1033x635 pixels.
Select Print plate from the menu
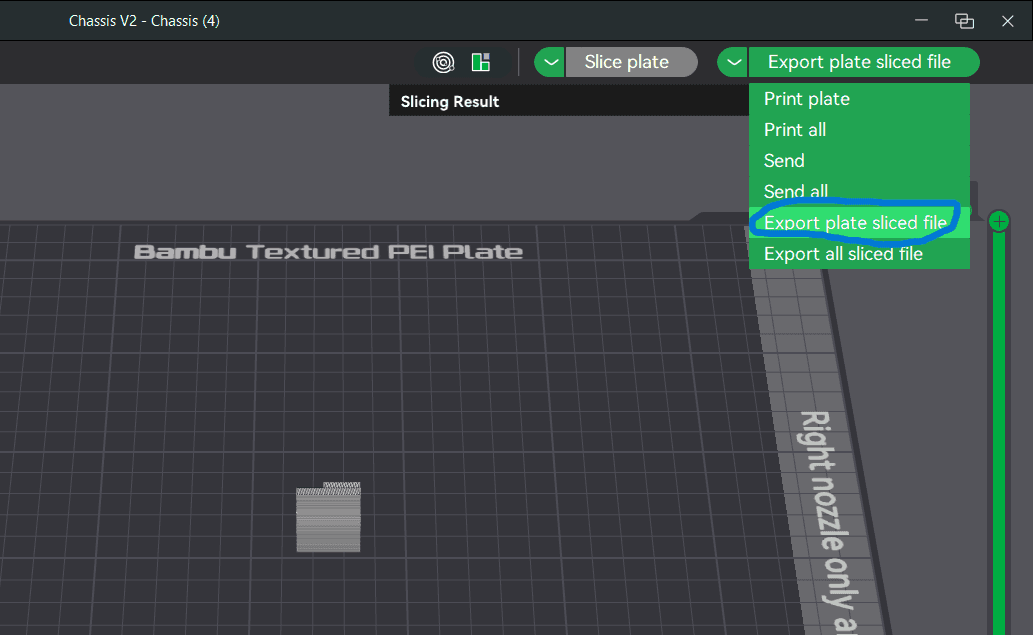coord(807,99)
